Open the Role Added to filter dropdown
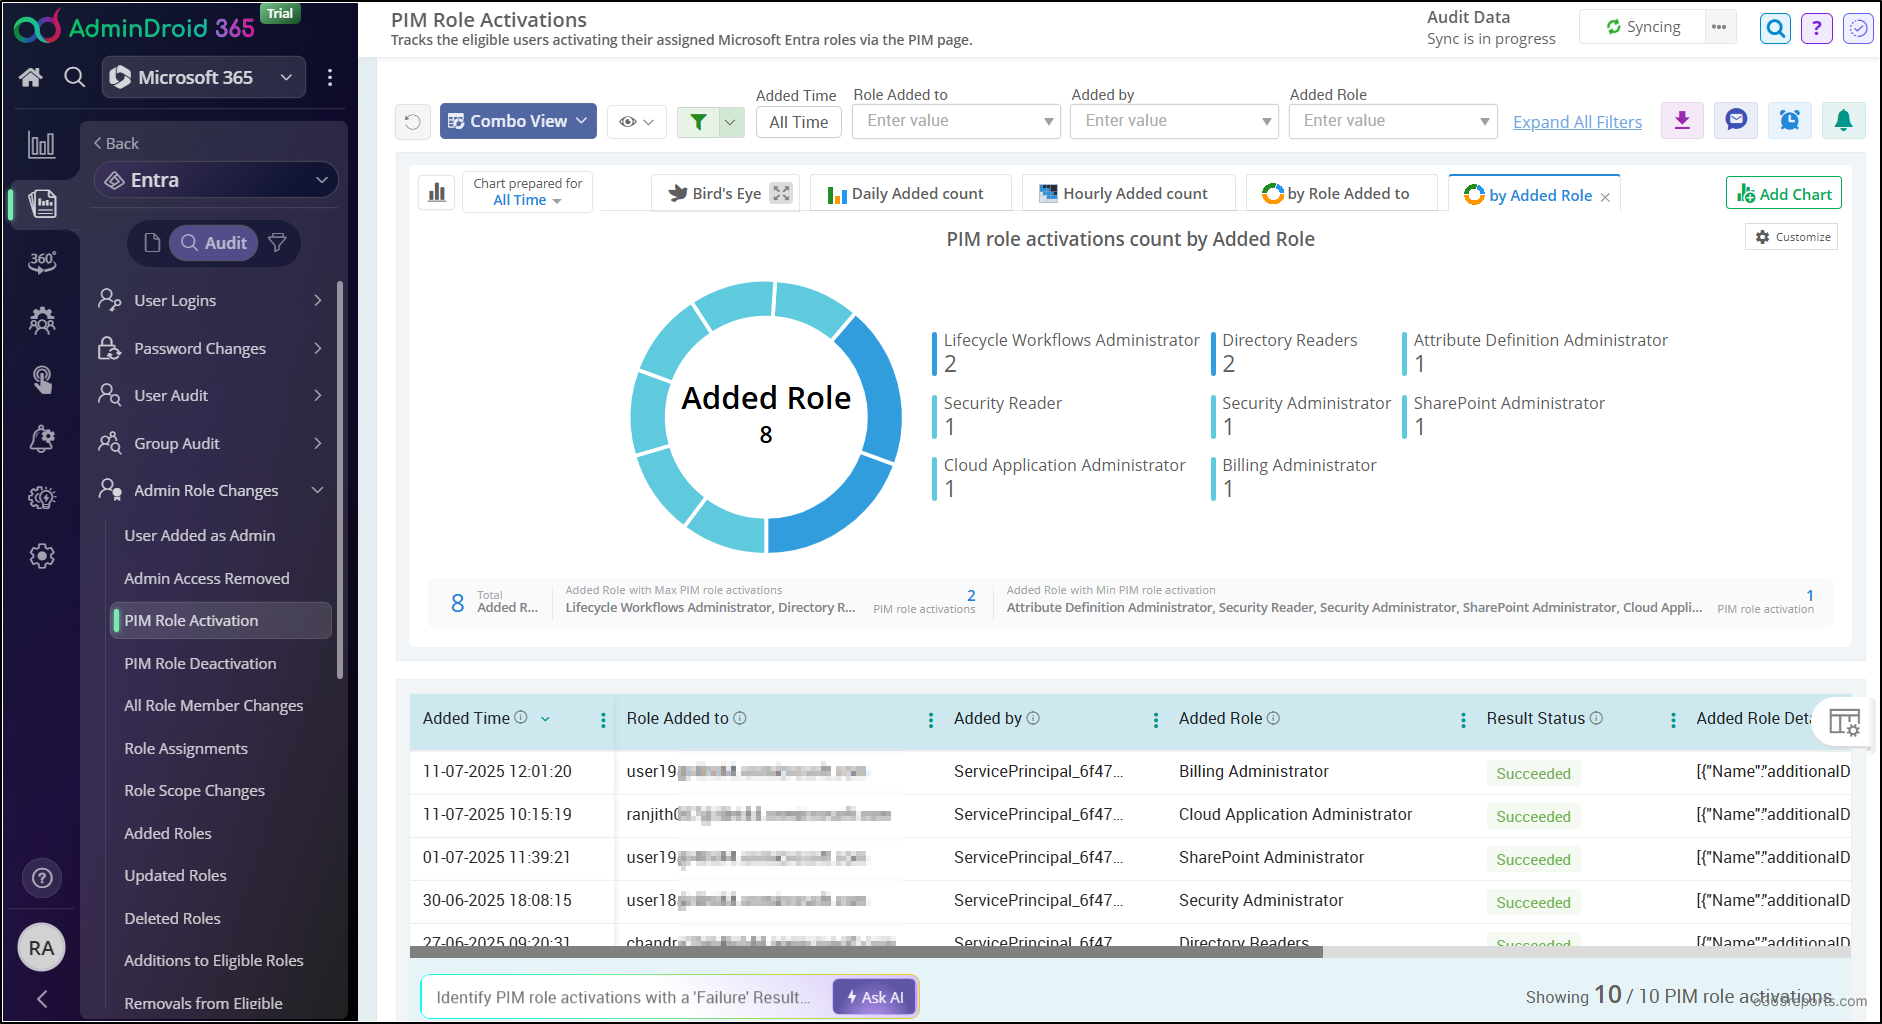The image size is (1882, 1024). coord(955,121)
